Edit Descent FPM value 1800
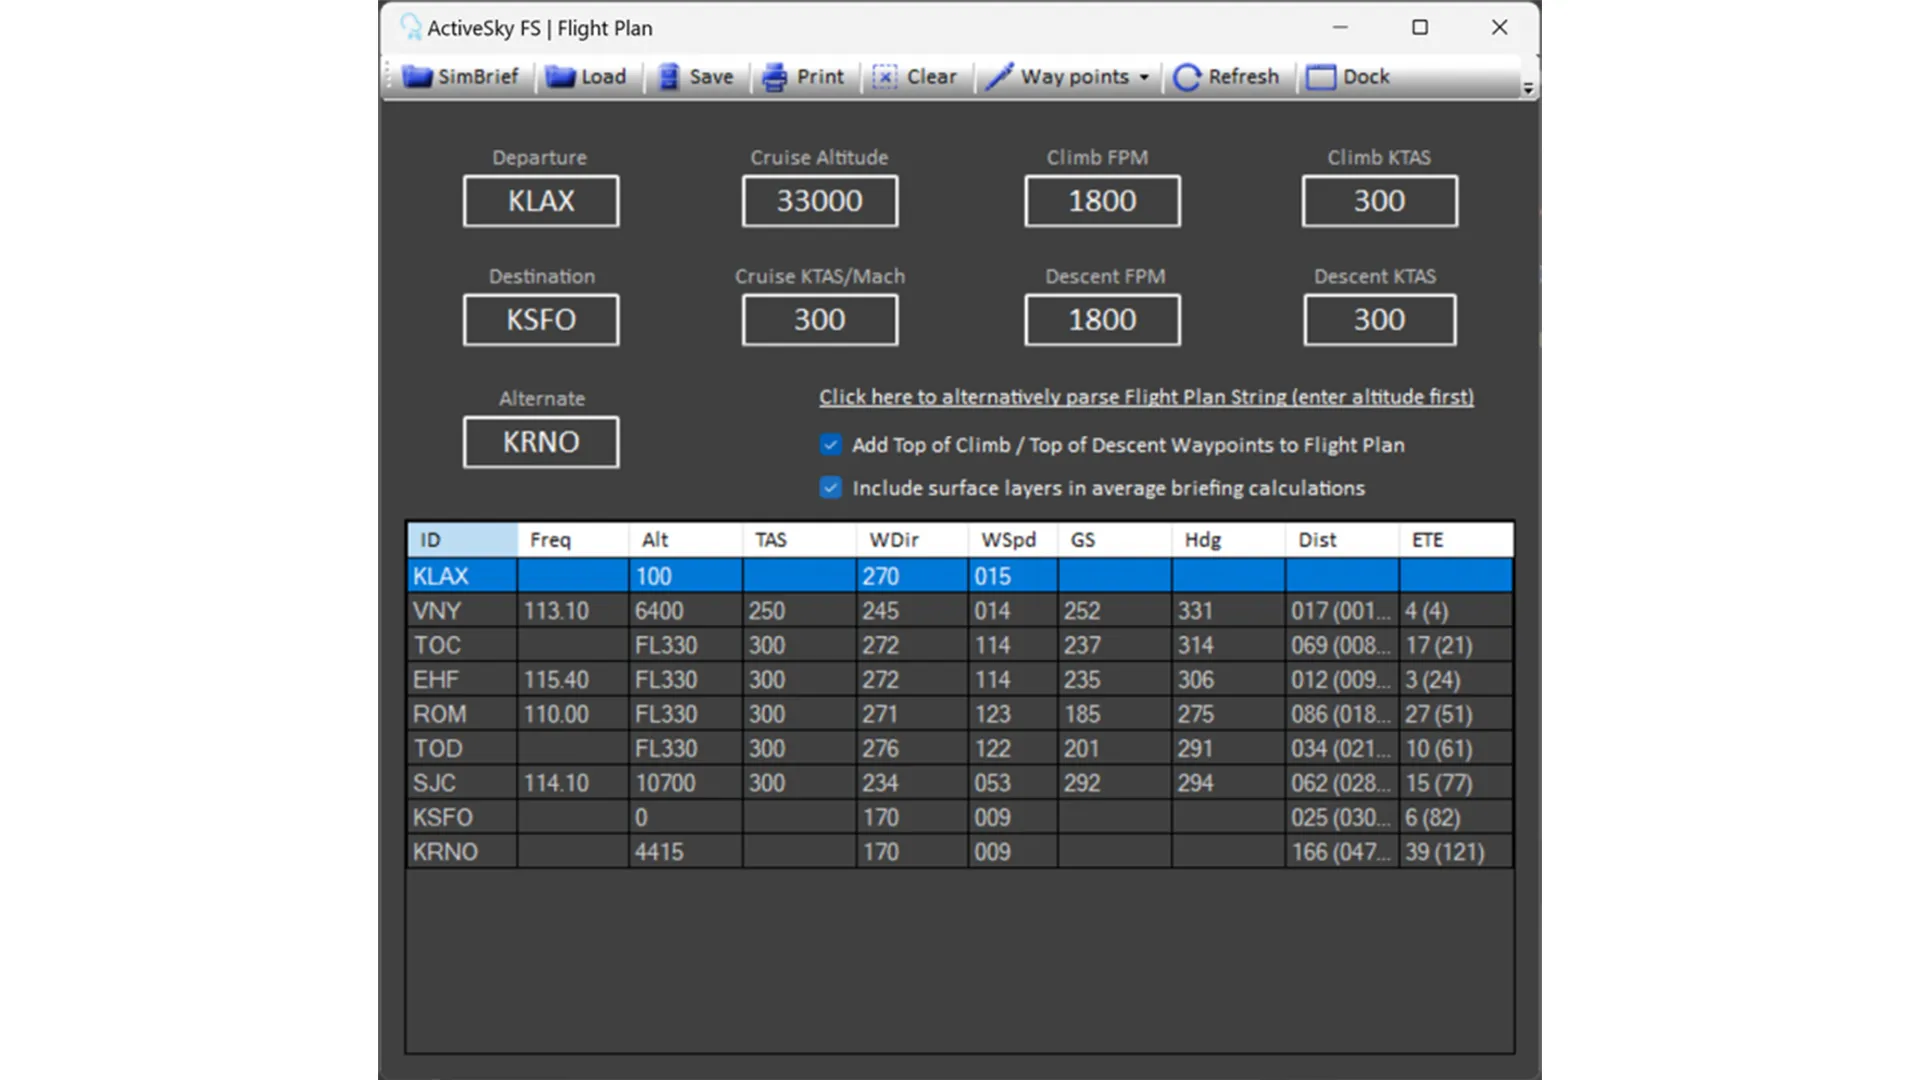 [x=1102, y=320]
